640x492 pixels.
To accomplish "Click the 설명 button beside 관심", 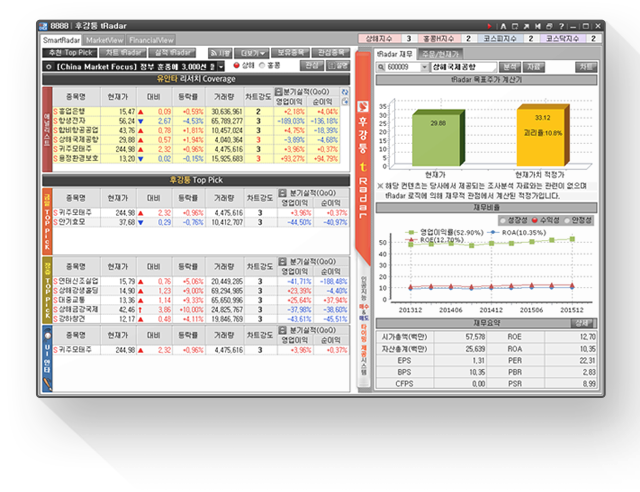I will [x=338, y=65].
